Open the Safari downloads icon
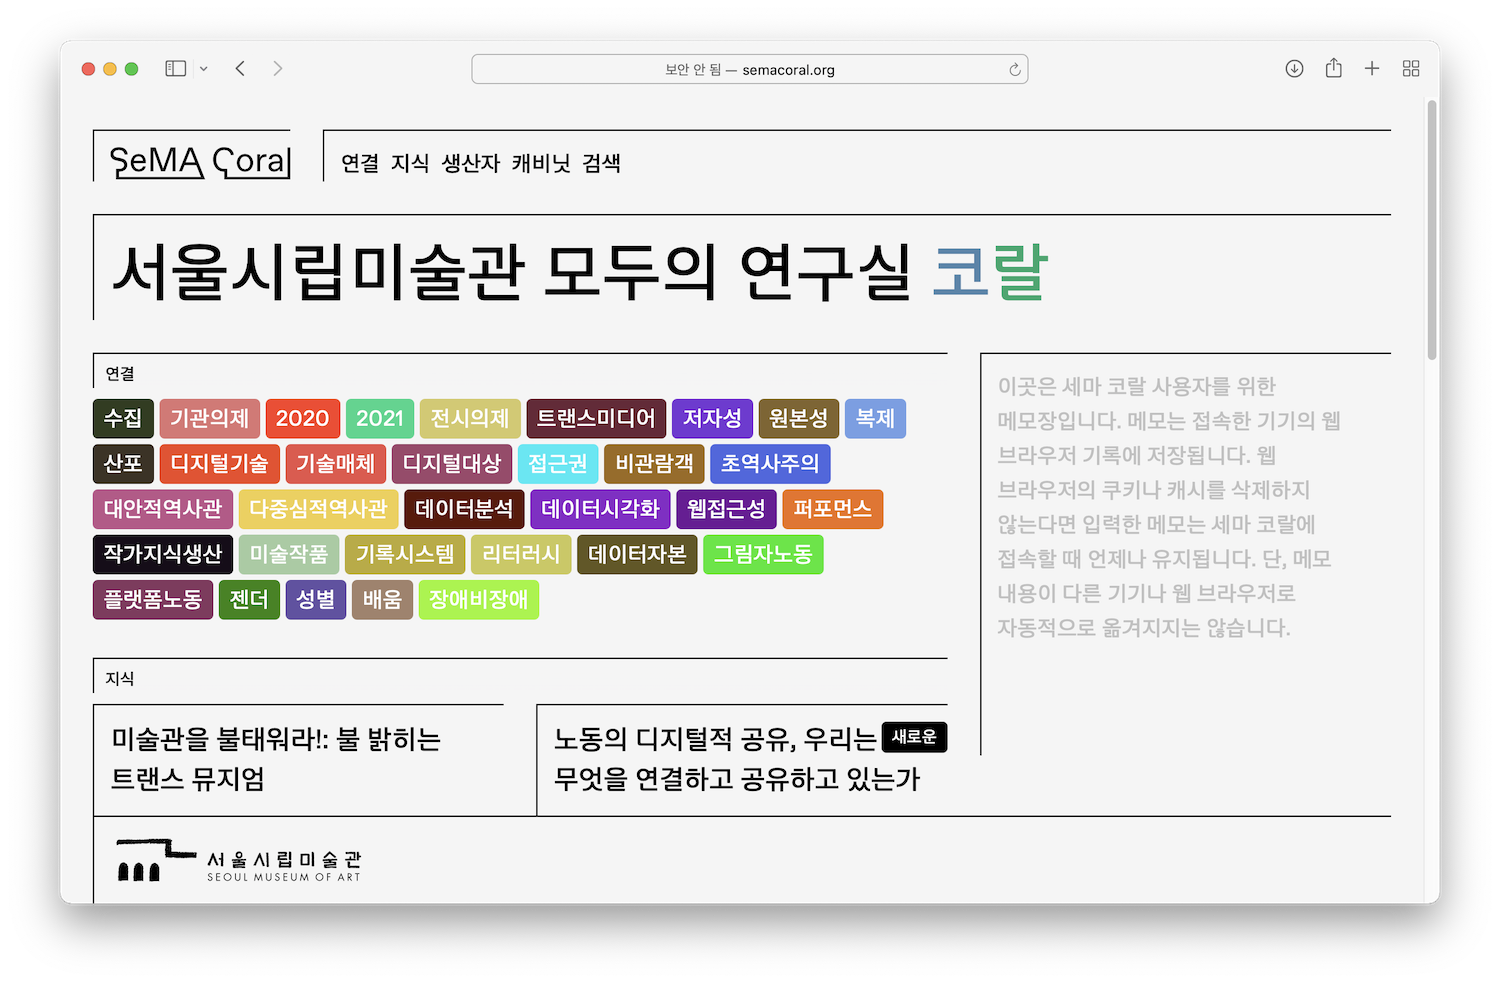The width and height of the screenshot is (1500, 983). tap(1294, 69)
